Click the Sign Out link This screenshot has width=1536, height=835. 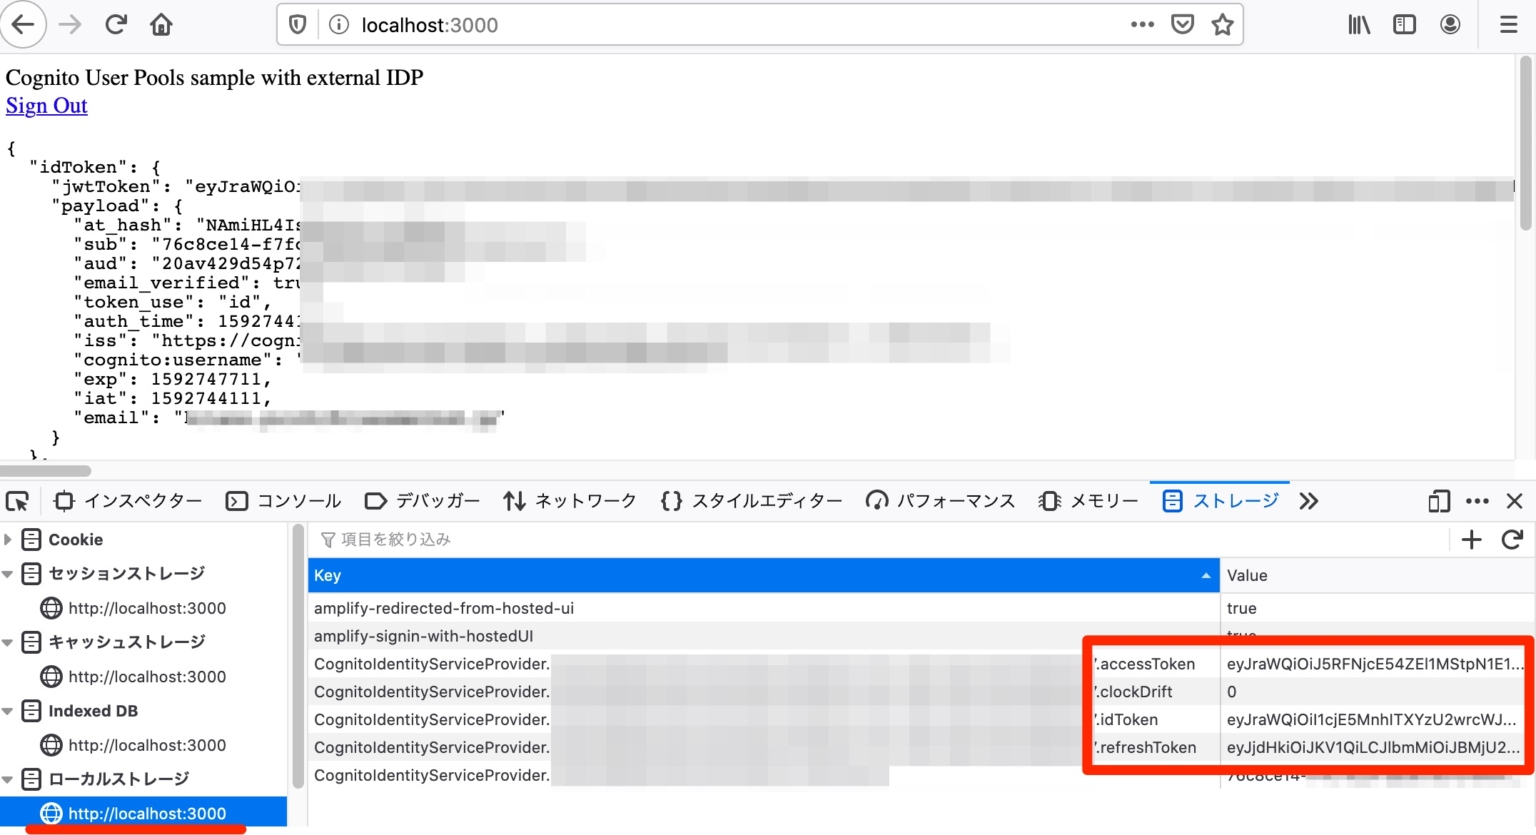click(x=46, y=105)
